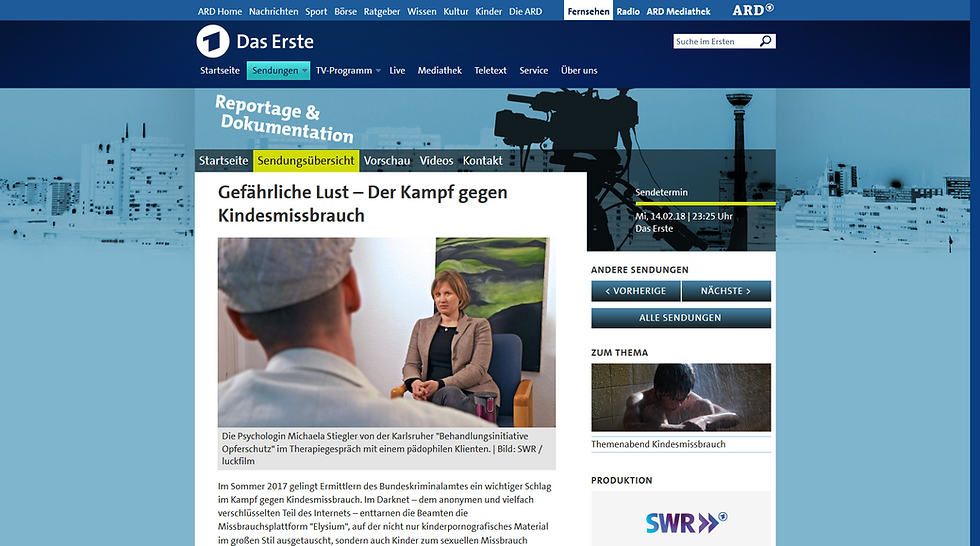Image resolution: width=980 pixels, height=546 pixels.
Task: Select the Fernsehen tab
Action: tap(588, 11)
